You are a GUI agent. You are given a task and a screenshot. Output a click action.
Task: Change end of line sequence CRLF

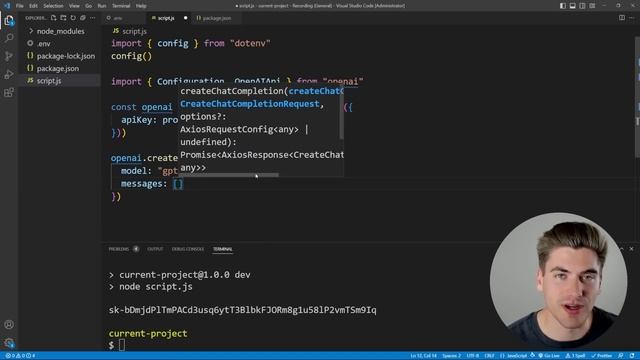tap(489, 356)
